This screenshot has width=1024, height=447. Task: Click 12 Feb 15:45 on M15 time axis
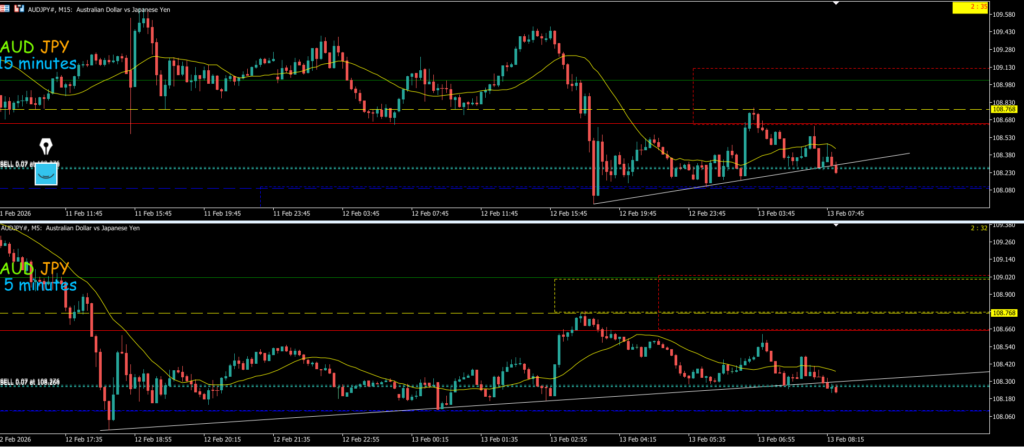[569, 213]
